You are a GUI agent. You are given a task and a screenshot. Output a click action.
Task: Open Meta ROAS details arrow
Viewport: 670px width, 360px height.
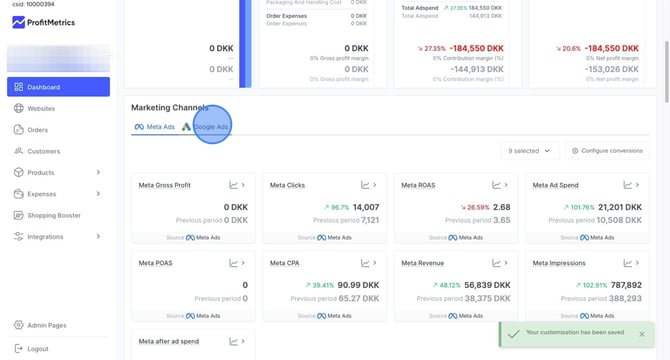click(x=506, y=185)
